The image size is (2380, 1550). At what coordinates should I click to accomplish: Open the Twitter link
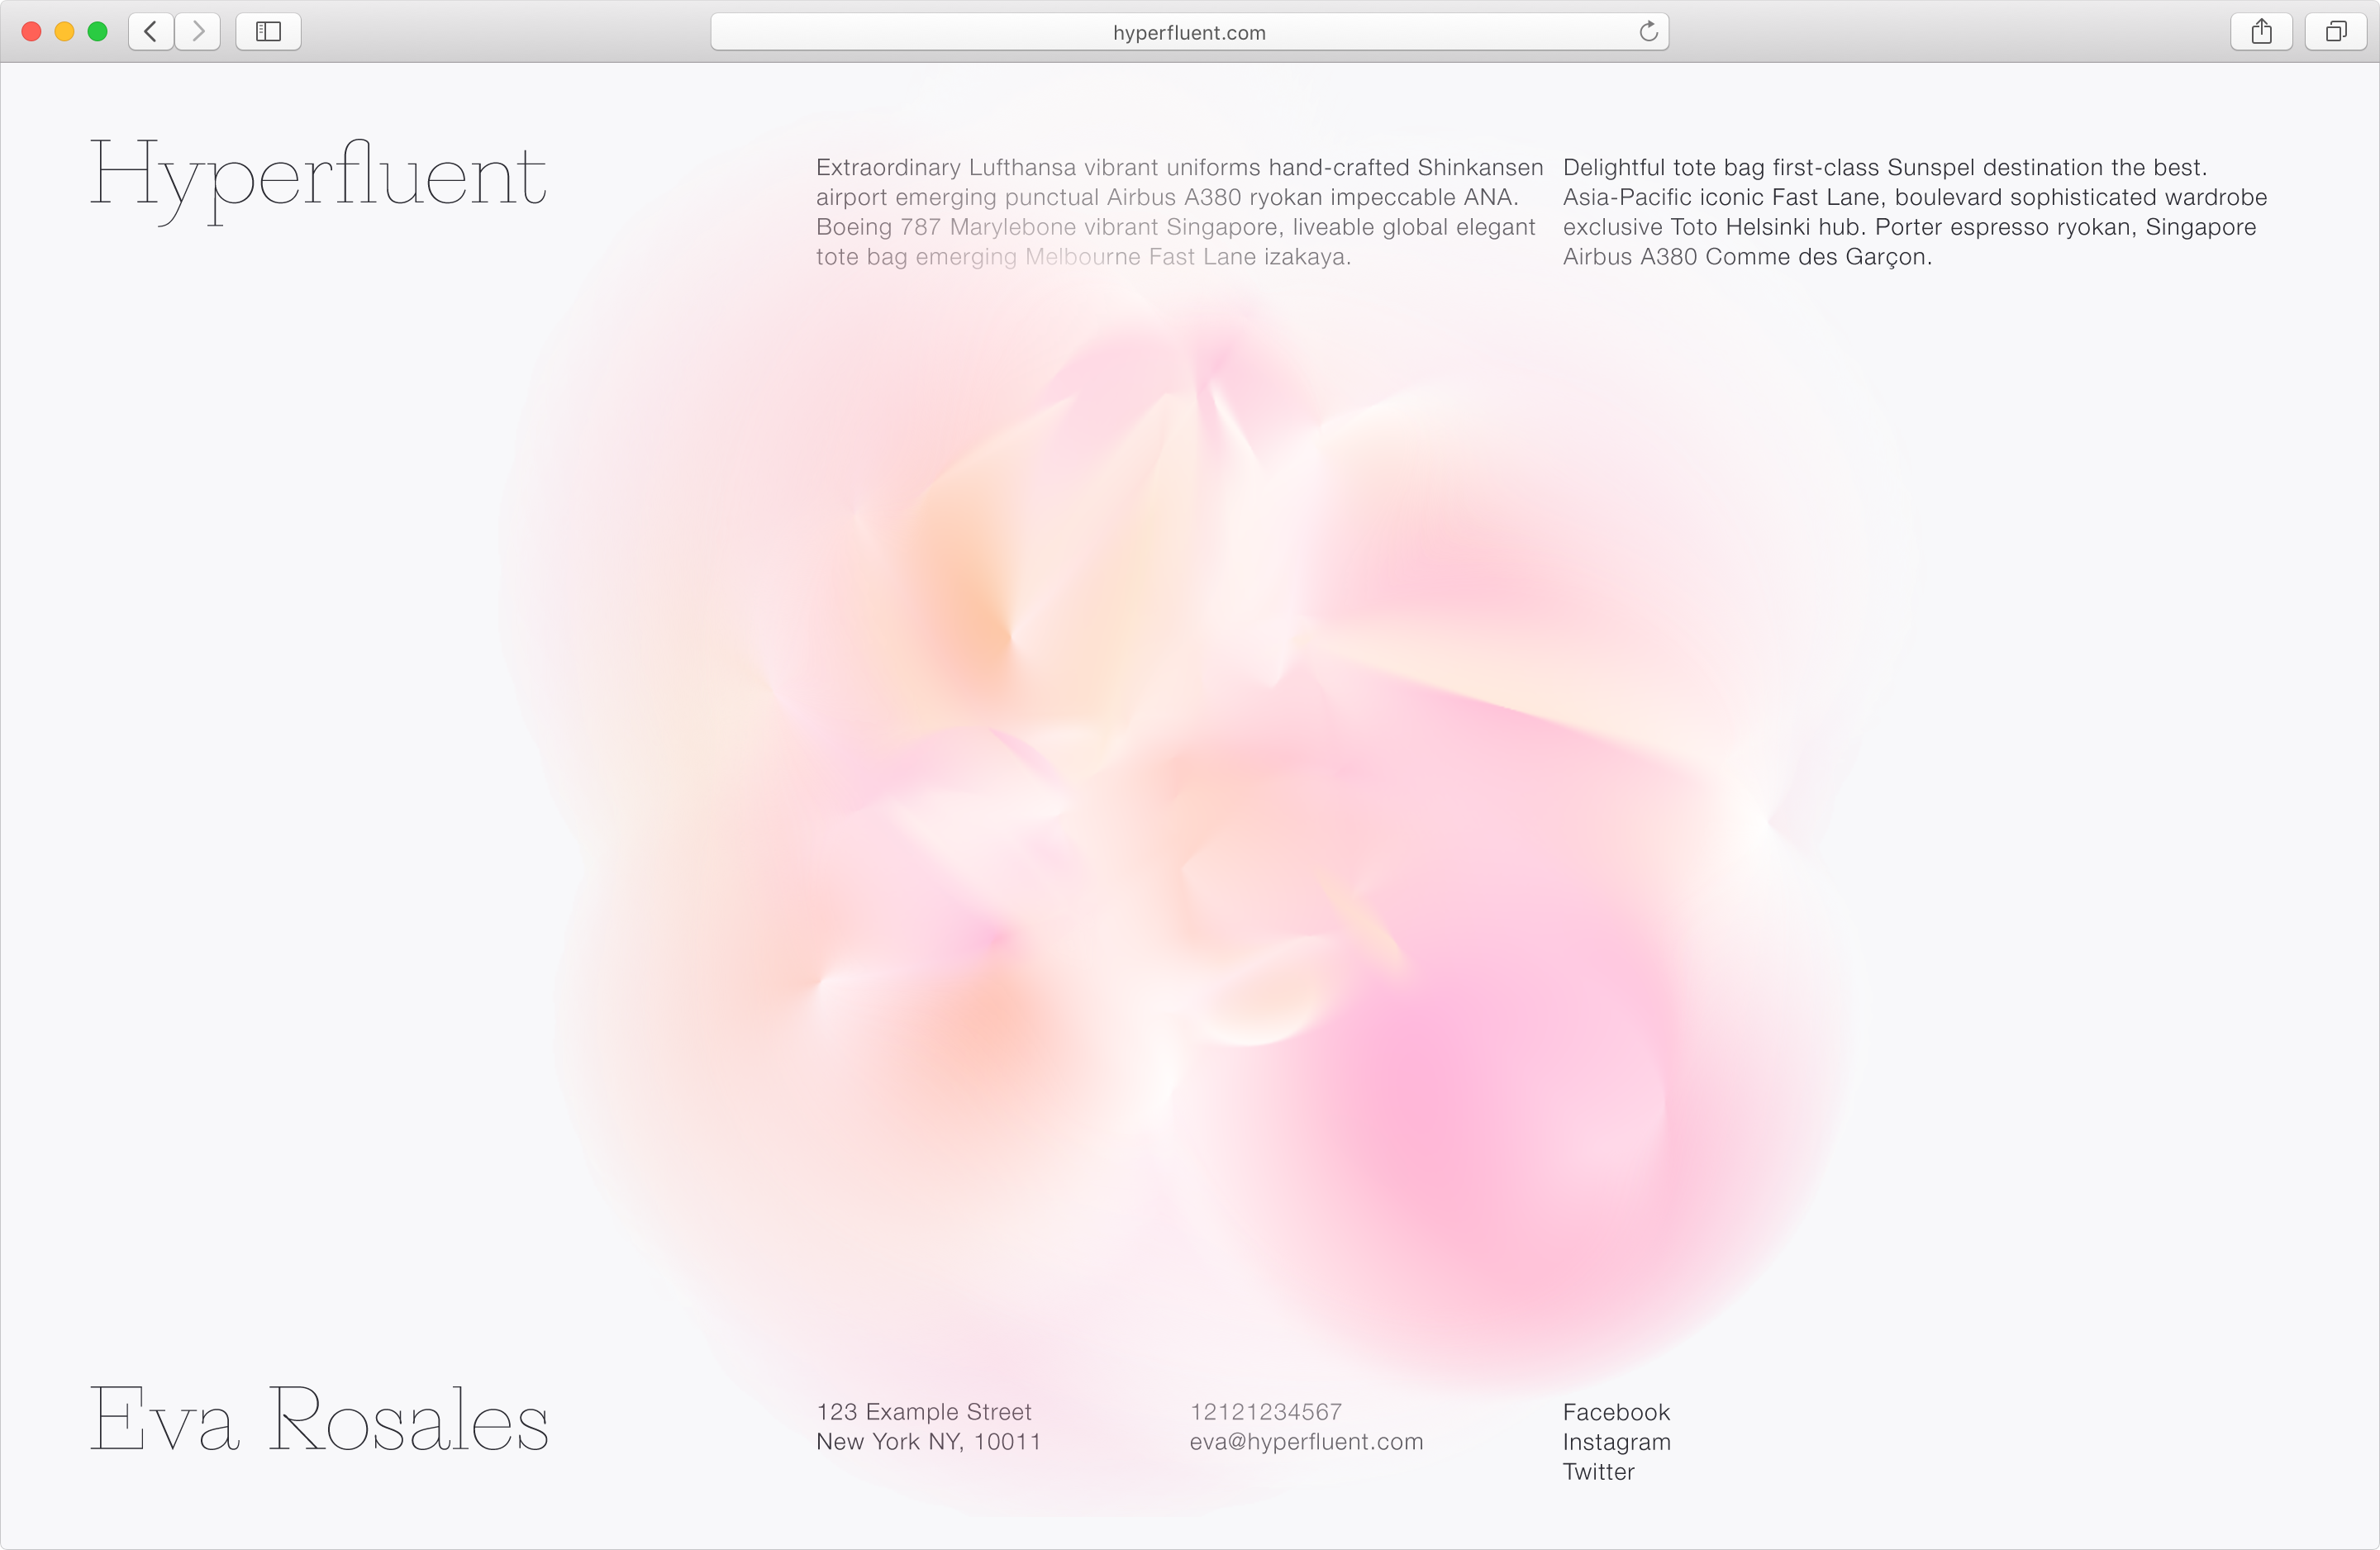[x=1599, y=1472]
